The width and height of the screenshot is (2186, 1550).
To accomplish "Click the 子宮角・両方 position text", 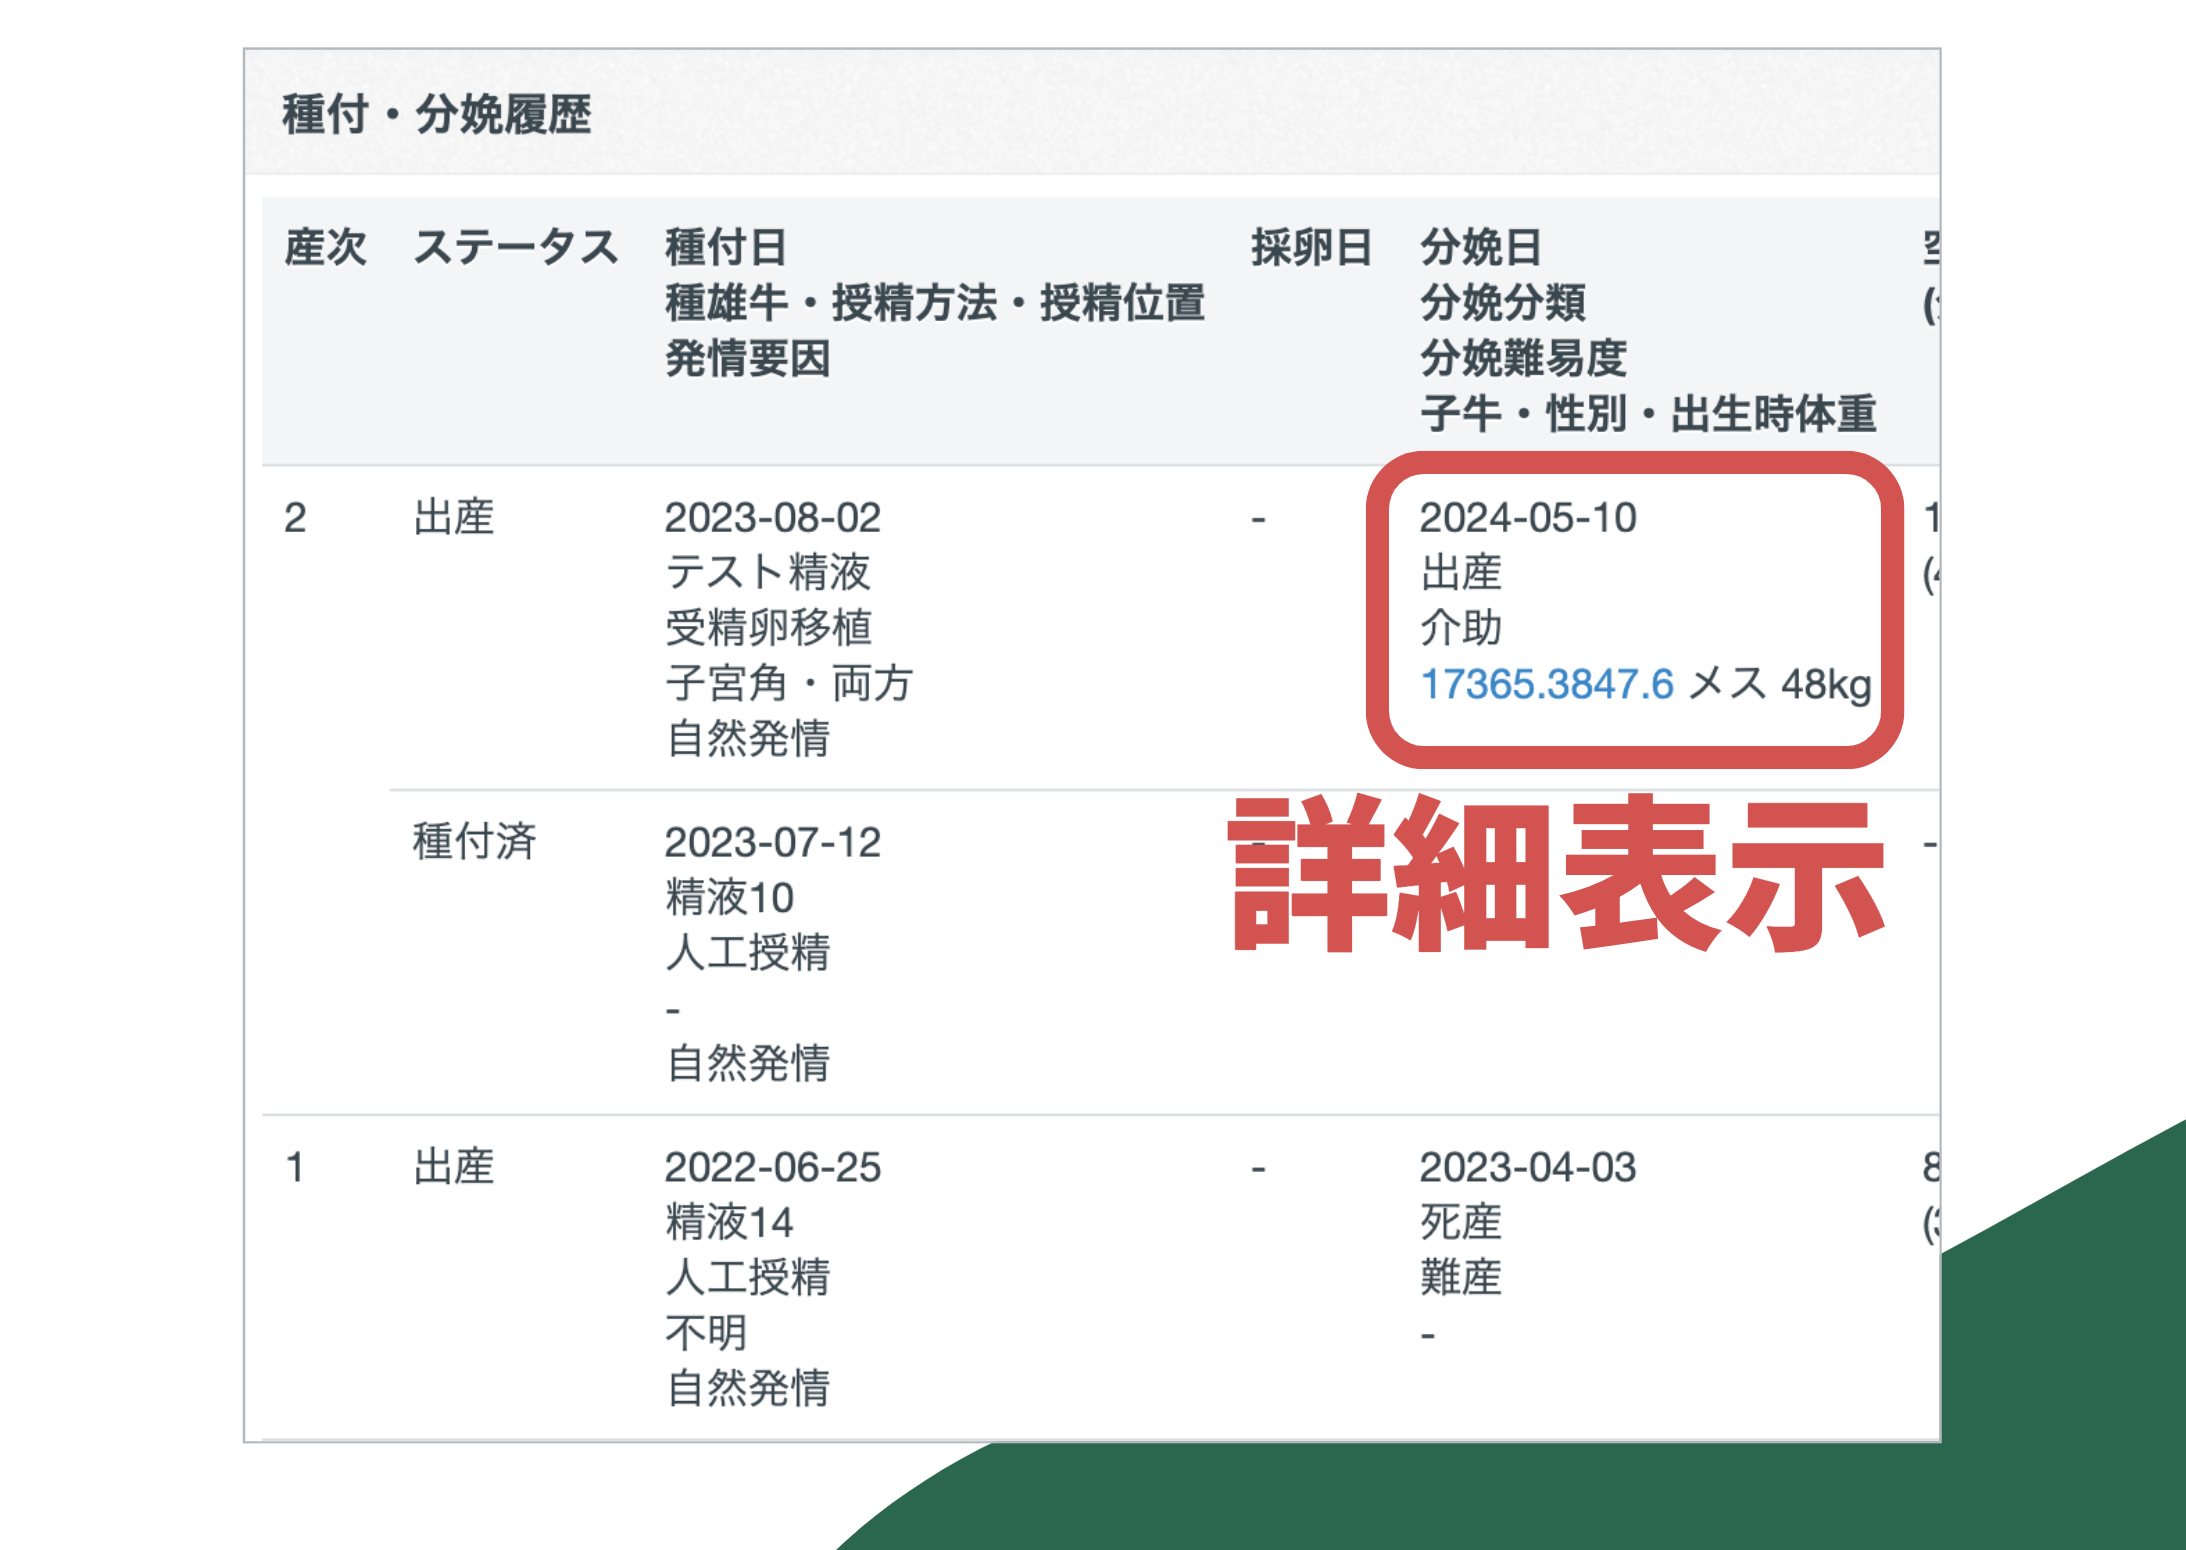I will coord(789,684).
